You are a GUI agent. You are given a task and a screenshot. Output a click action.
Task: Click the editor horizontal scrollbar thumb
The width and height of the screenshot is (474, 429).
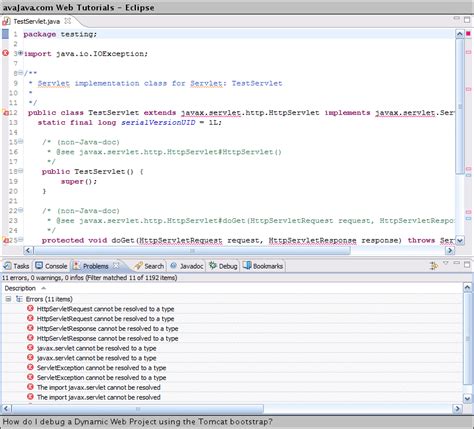[x=192, y=250]
